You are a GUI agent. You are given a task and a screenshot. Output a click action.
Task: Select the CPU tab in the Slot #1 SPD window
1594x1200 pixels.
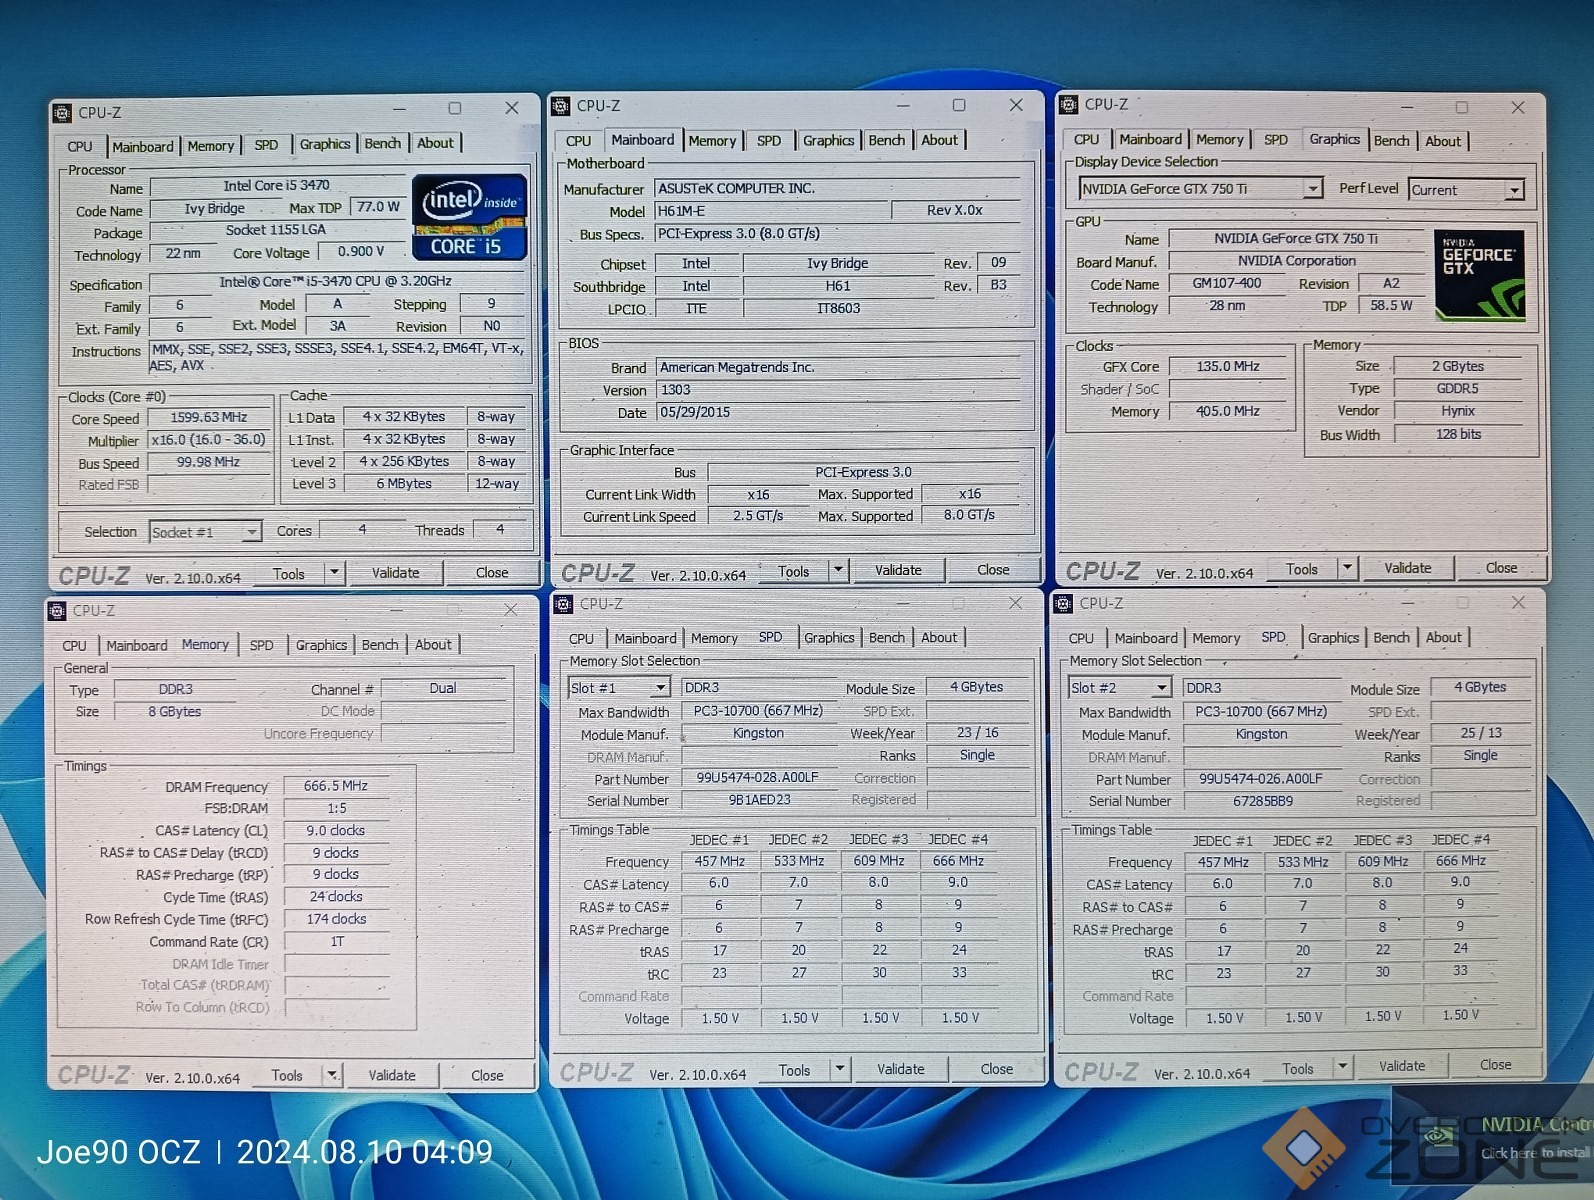click(x=581, y=638)
